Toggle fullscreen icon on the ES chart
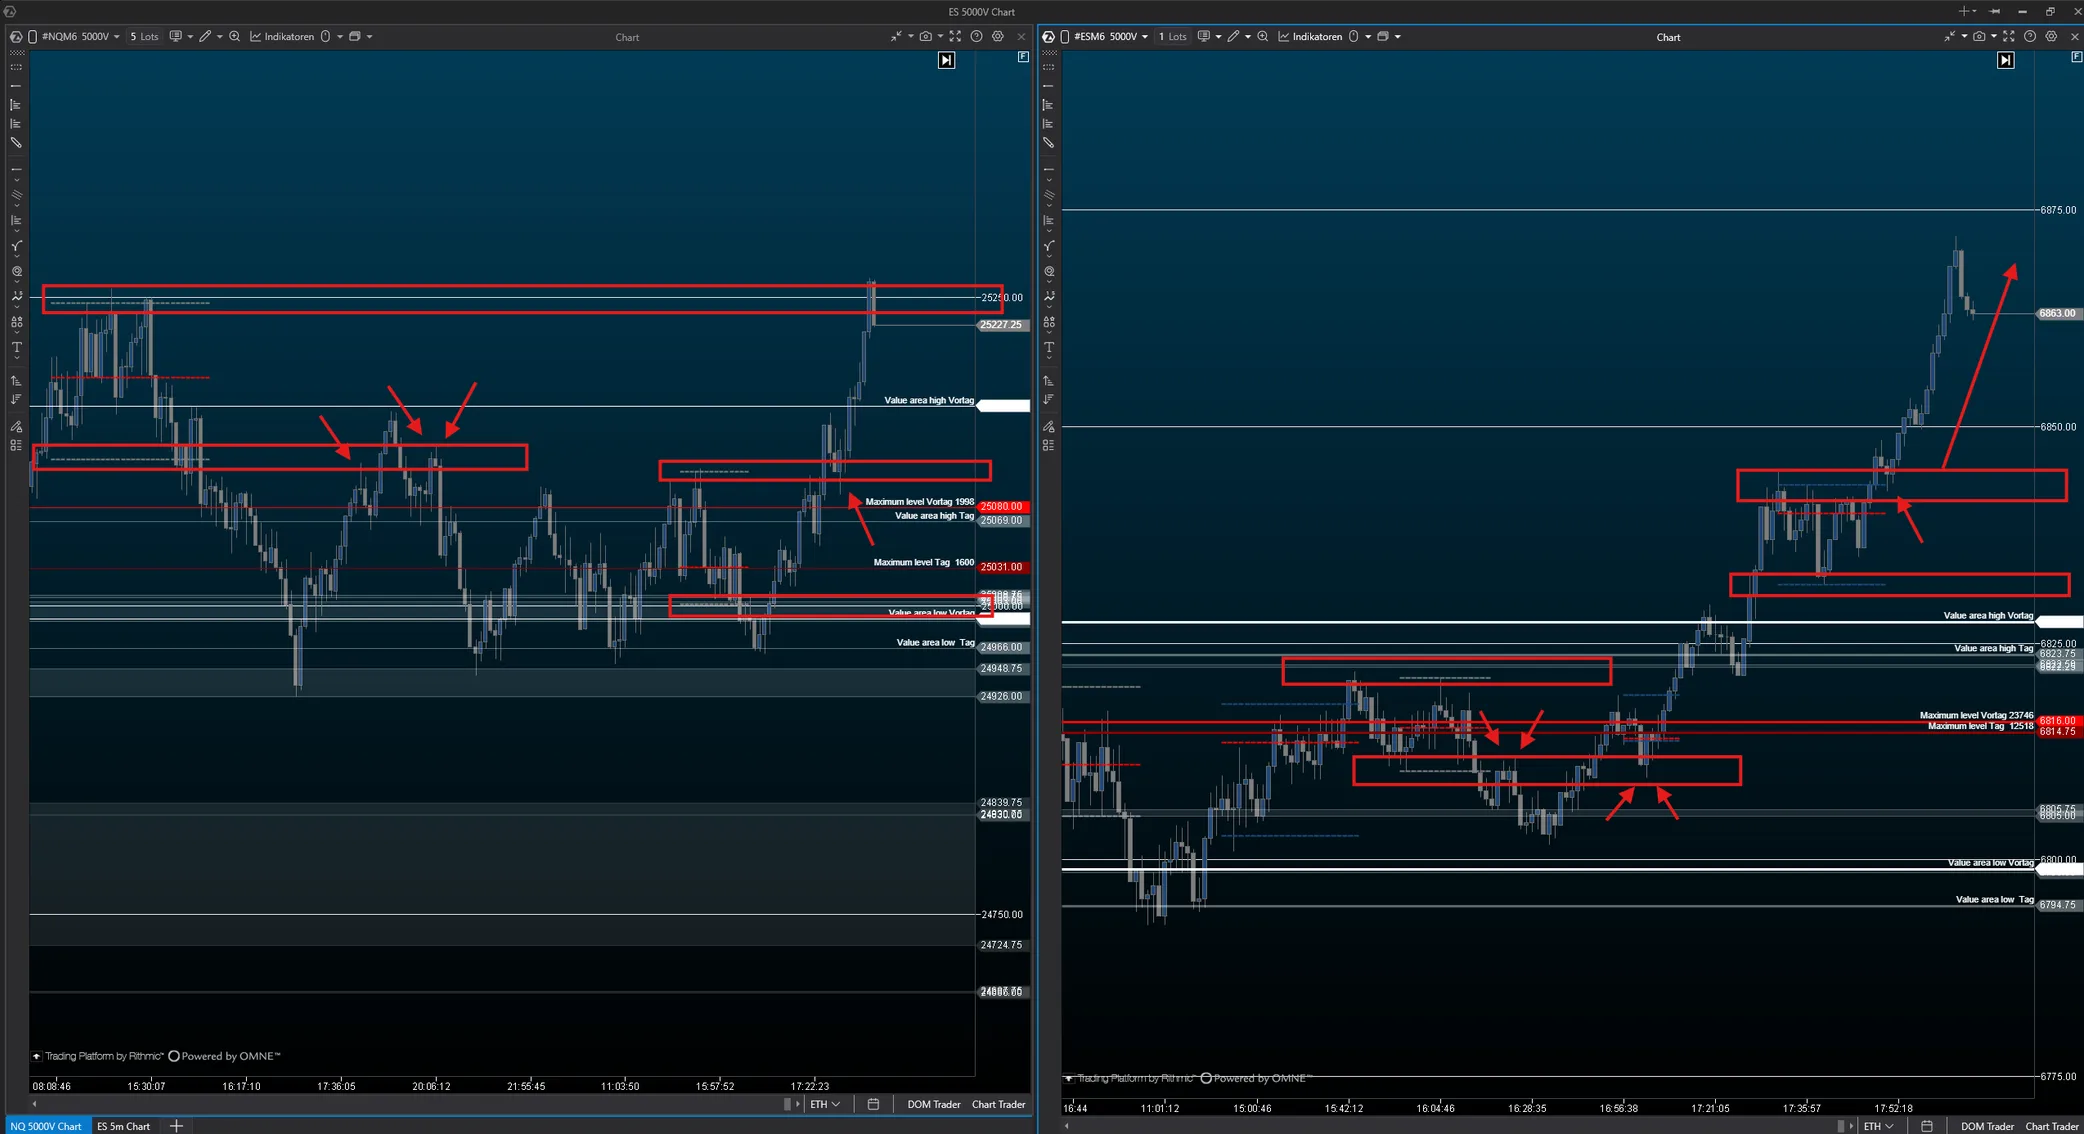This screenshot has height=1134, width=2084. point(2009,37)
